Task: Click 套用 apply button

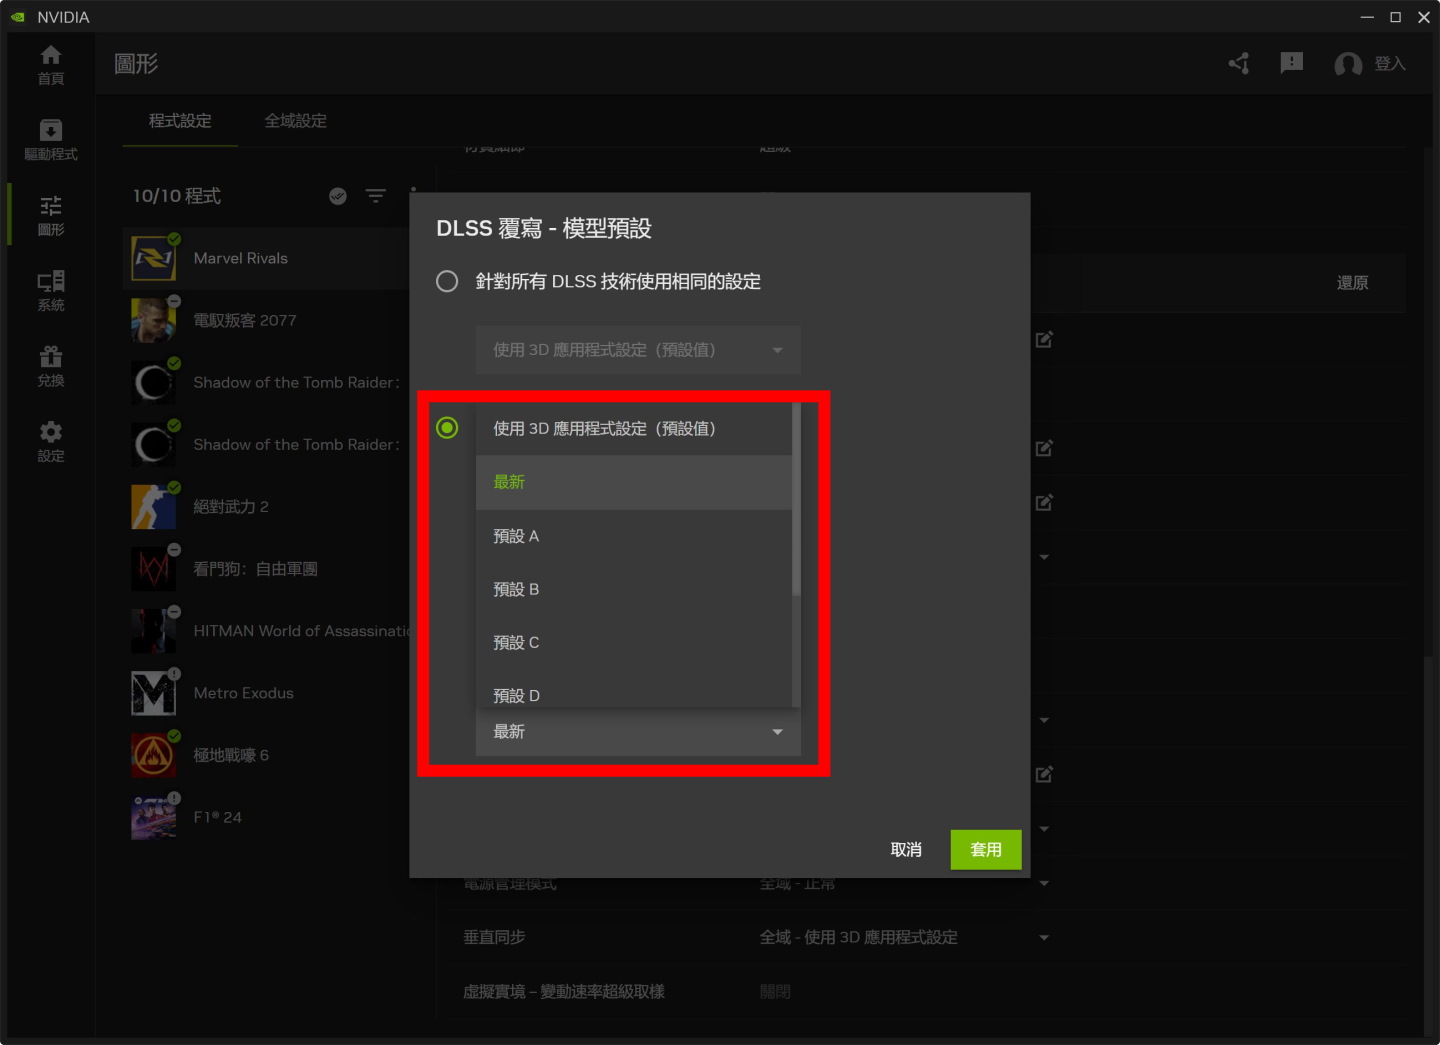Action: (986, 850)
